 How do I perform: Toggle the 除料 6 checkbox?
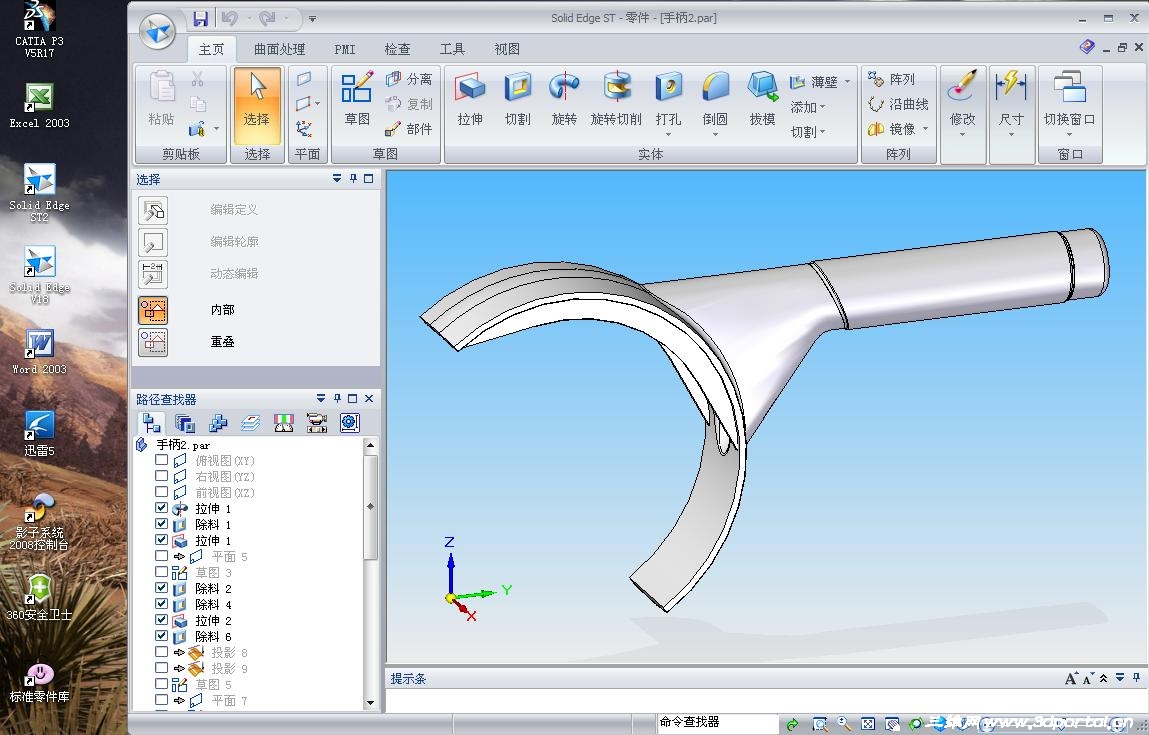[x=161, y=635]
